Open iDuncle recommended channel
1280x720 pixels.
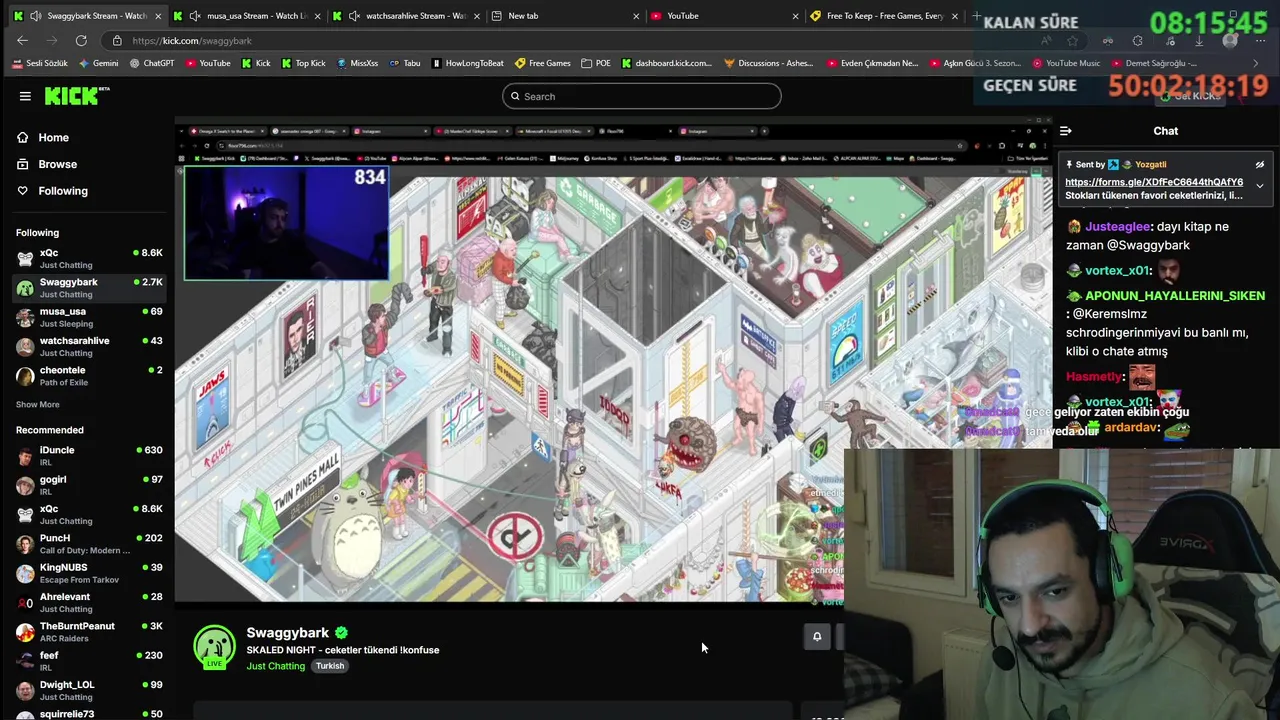88,456
